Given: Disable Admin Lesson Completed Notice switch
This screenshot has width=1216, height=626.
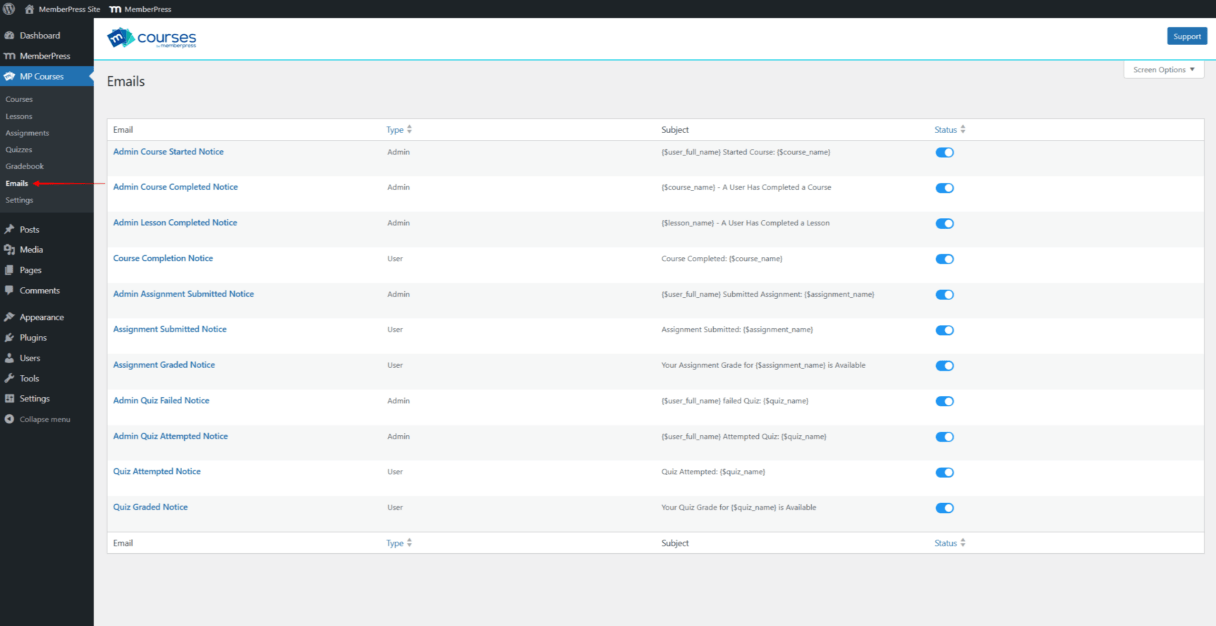Looking at the screenshot, I should click(x=944, y=223).
